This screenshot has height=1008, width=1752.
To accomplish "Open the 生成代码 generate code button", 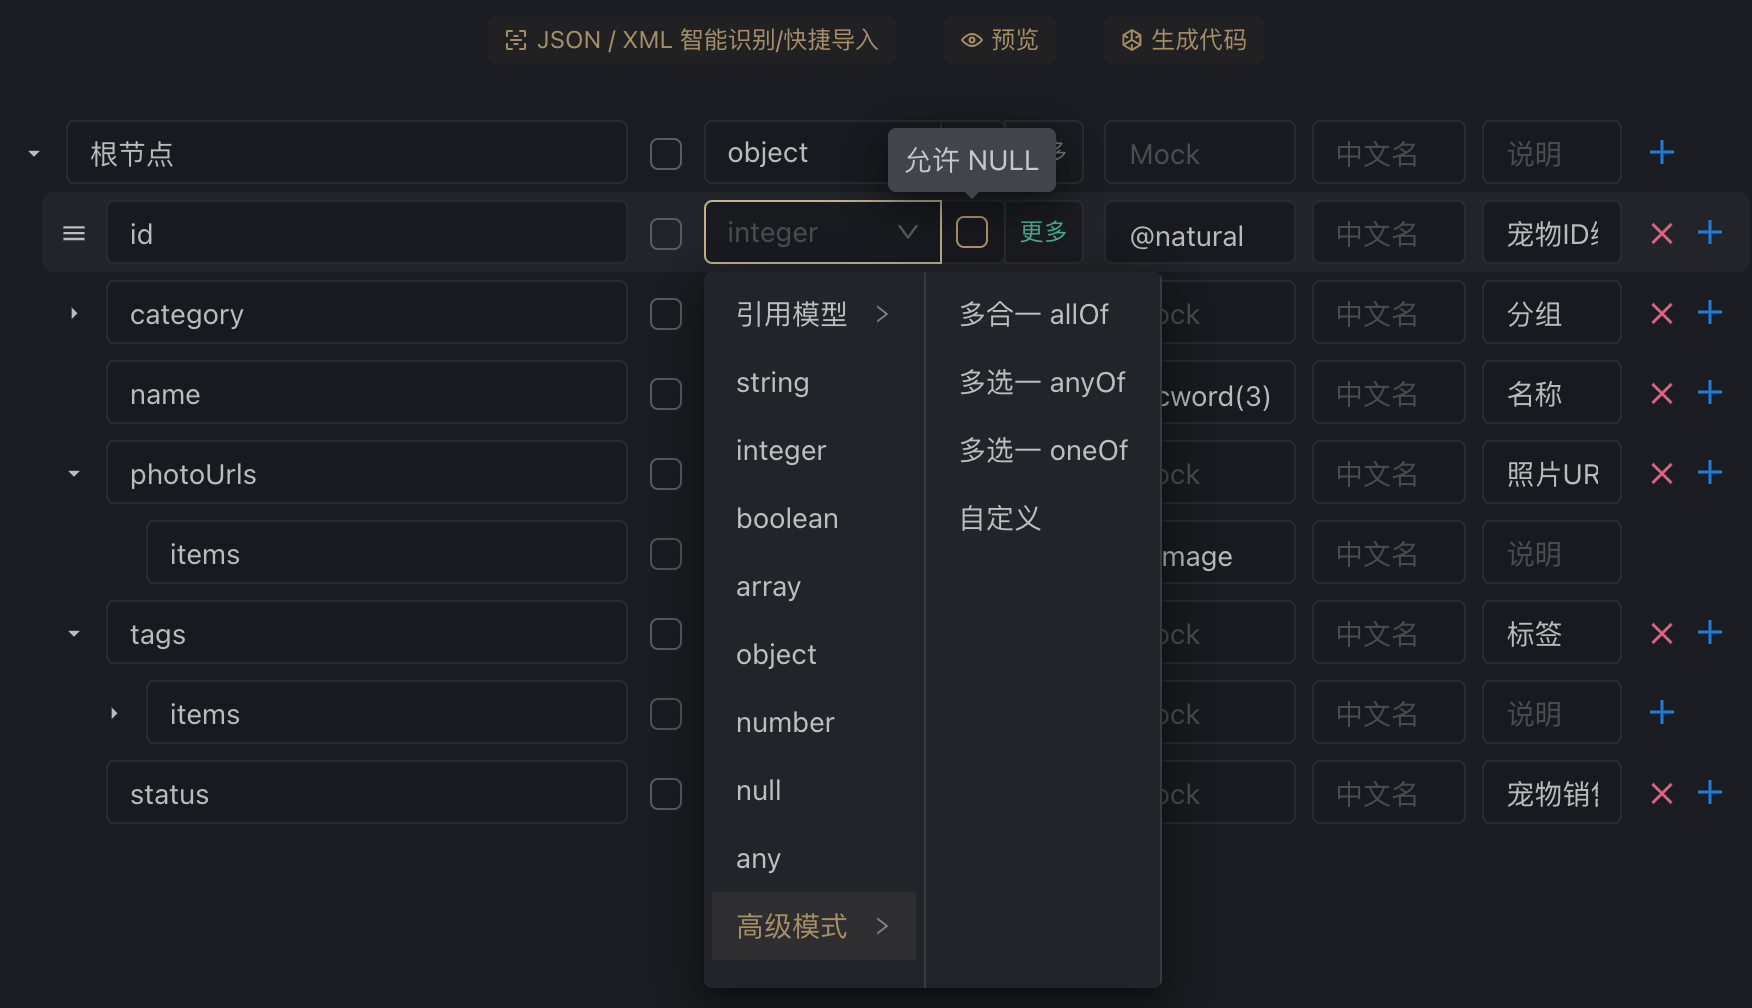I will (1183, 40).
